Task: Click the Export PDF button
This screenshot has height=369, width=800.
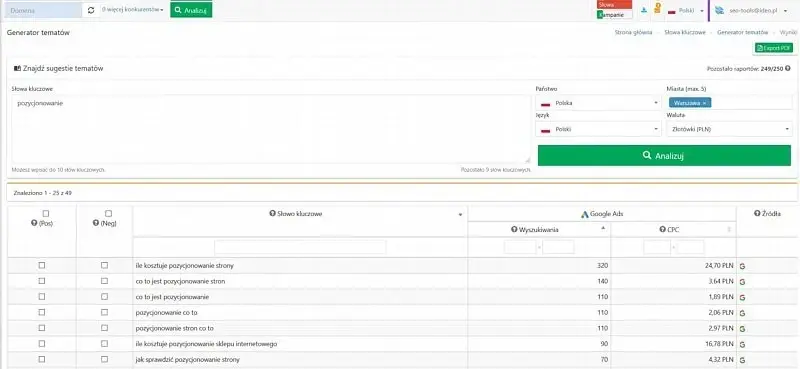Action: [x=773, y=48]
